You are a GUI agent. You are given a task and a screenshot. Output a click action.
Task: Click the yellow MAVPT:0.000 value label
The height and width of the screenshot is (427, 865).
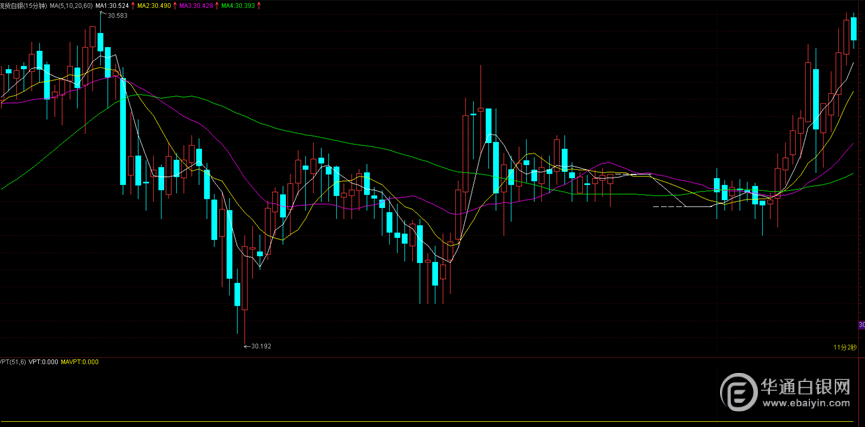pos(80,362)
